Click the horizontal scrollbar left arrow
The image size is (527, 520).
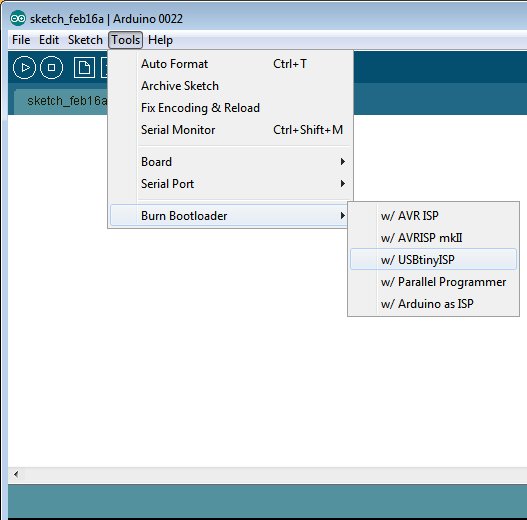[x=16, y=474]
